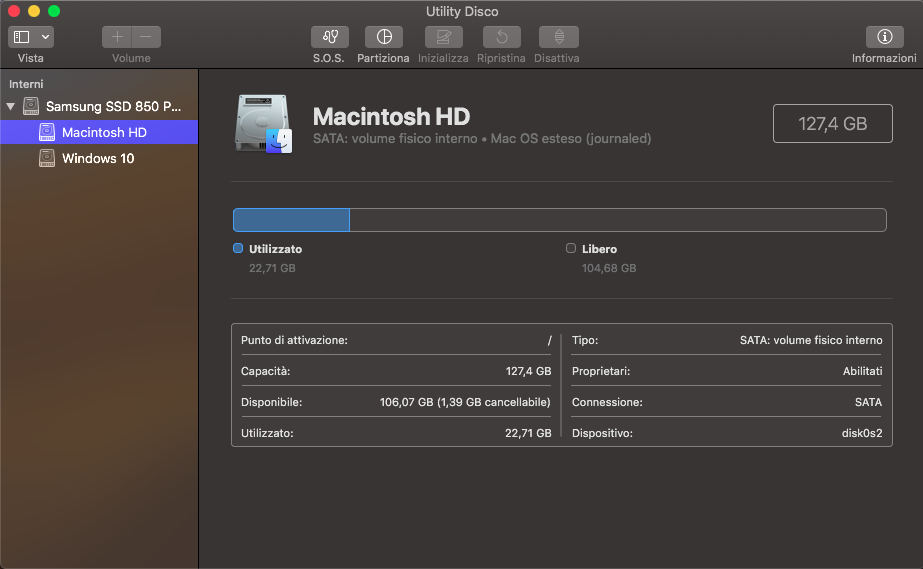Click the green zoom window button
Viewport: 923px width, 569px height.
54,11
